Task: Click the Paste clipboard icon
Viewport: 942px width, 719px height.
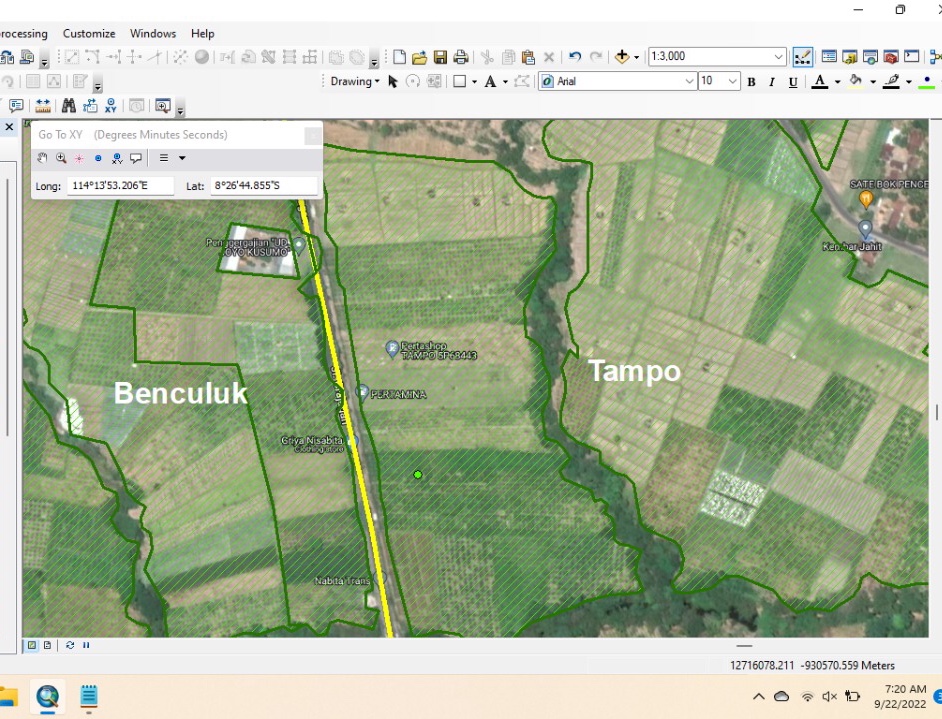Action: [x=528, y=57]
